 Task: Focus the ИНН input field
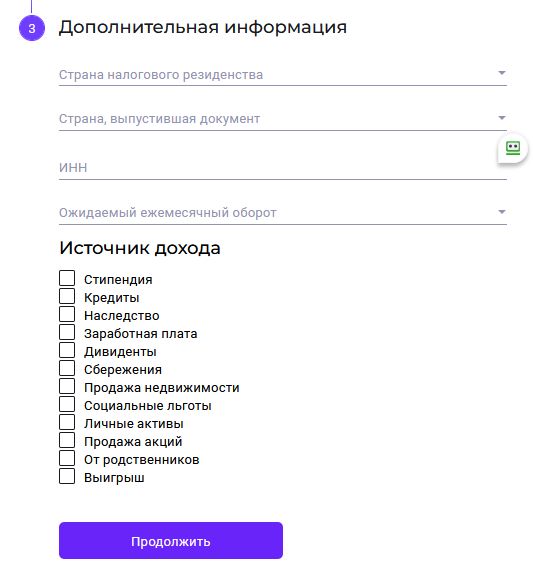(x=283, y=168)
